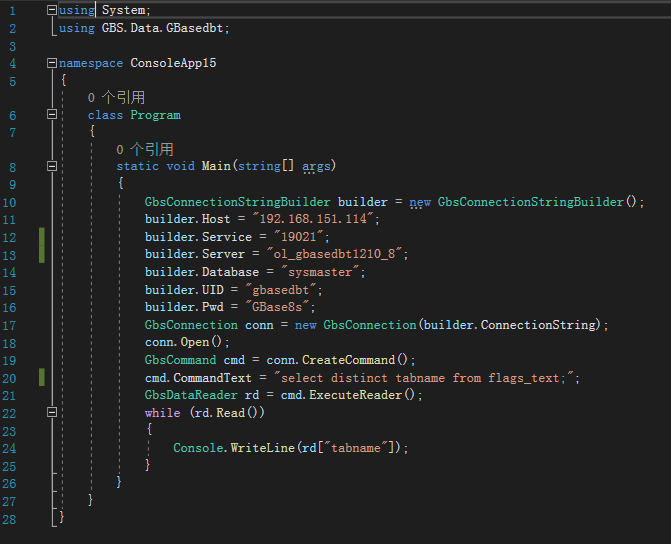This screenshot has width=671, height=544.
Task: Select line number 1 in the gutter
Action: point(11,10)
